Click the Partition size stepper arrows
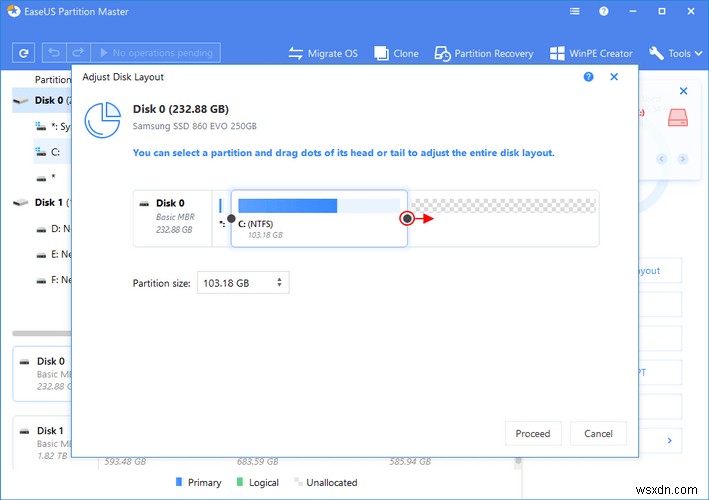Image resolution: width=709 pixels, height=500 pixels. point(279,283)
